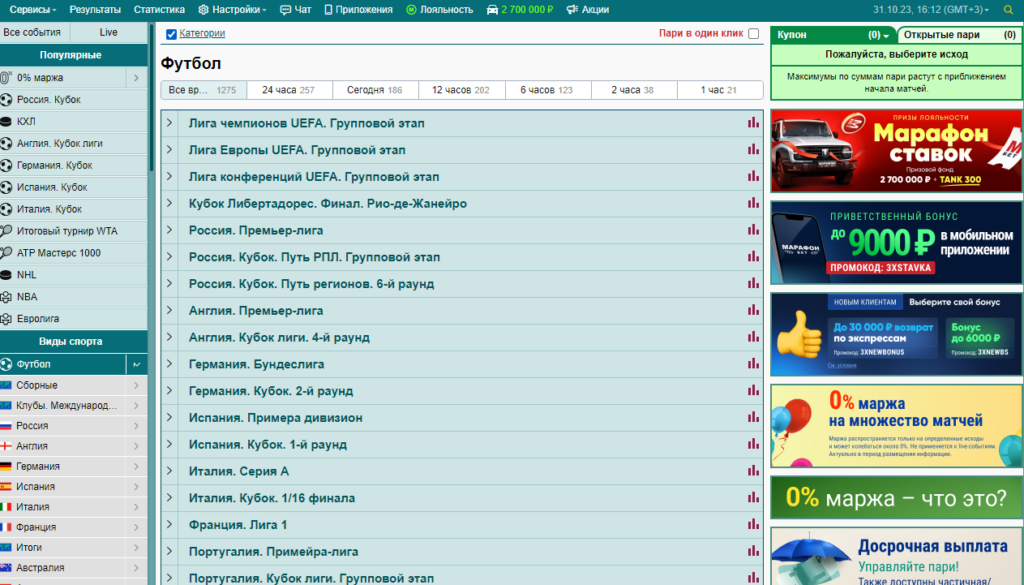Open the 0% маржа – что это? banner
This screenshot has width=1024, height=585.
[896, 498]
